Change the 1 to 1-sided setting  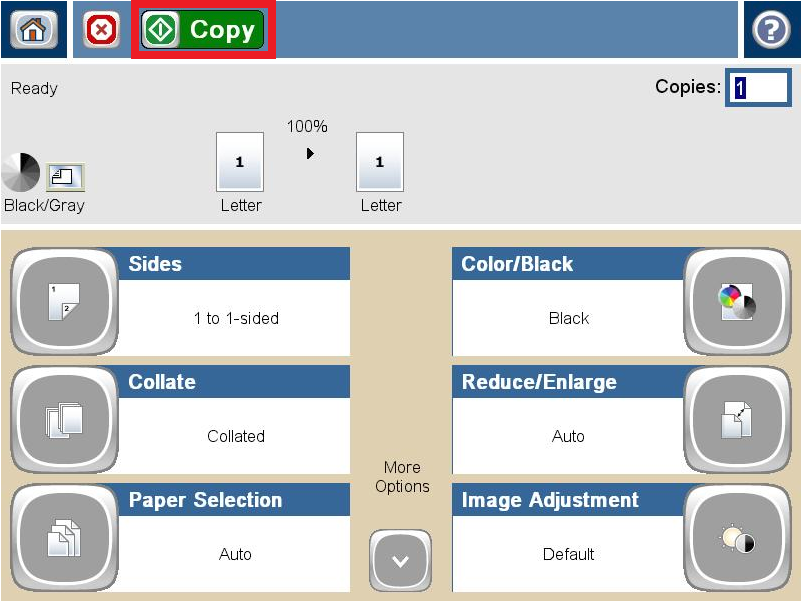[235, 318]
